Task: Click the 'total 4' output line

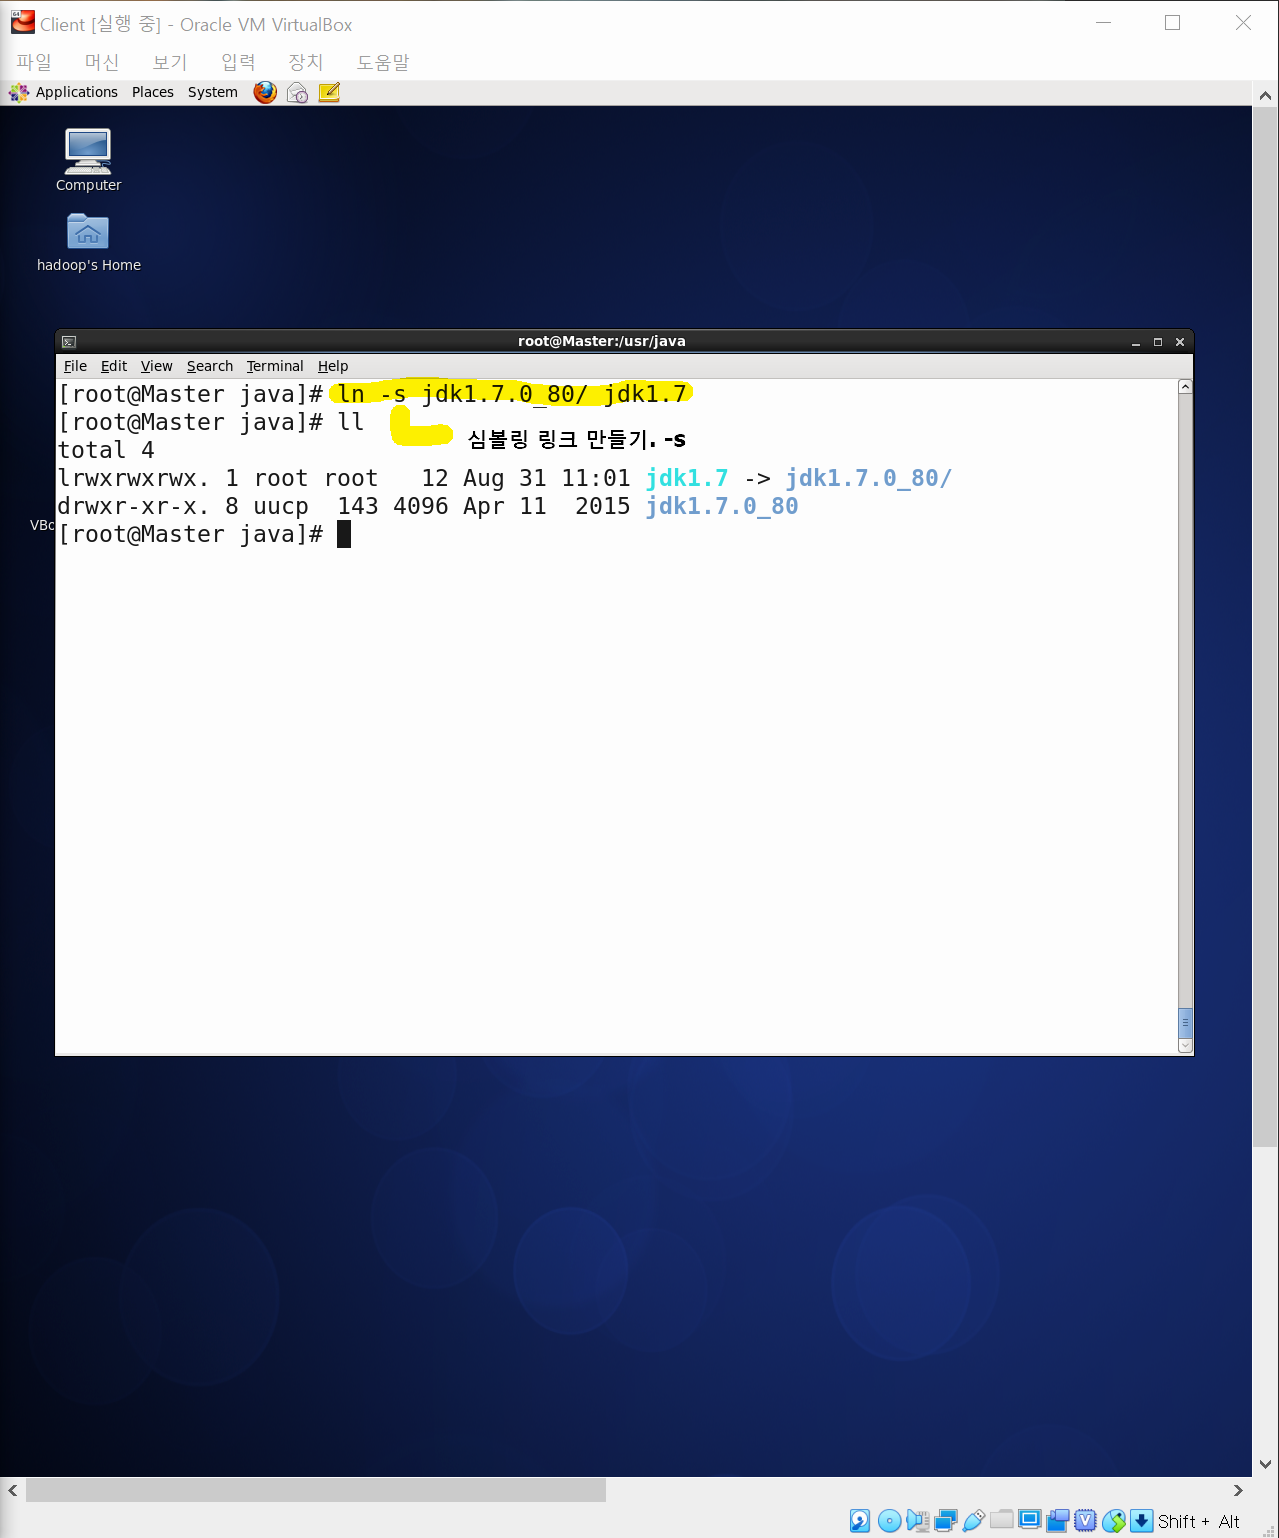Action: point(106,451)
